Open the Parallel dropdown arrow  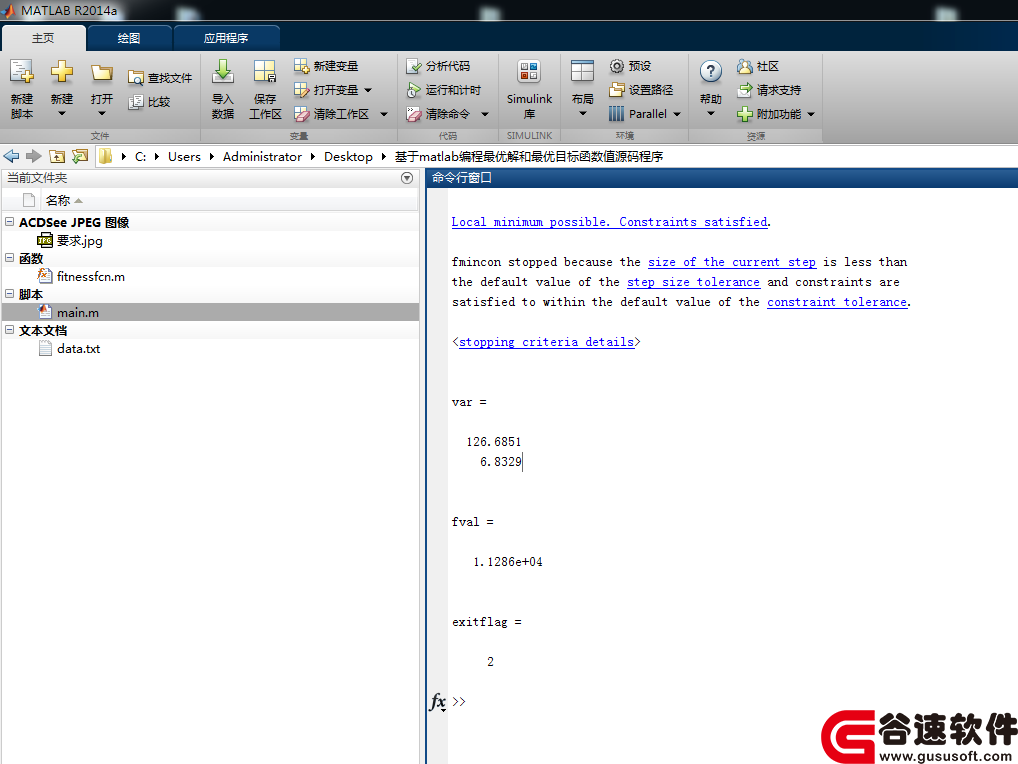tap(677, 114)
